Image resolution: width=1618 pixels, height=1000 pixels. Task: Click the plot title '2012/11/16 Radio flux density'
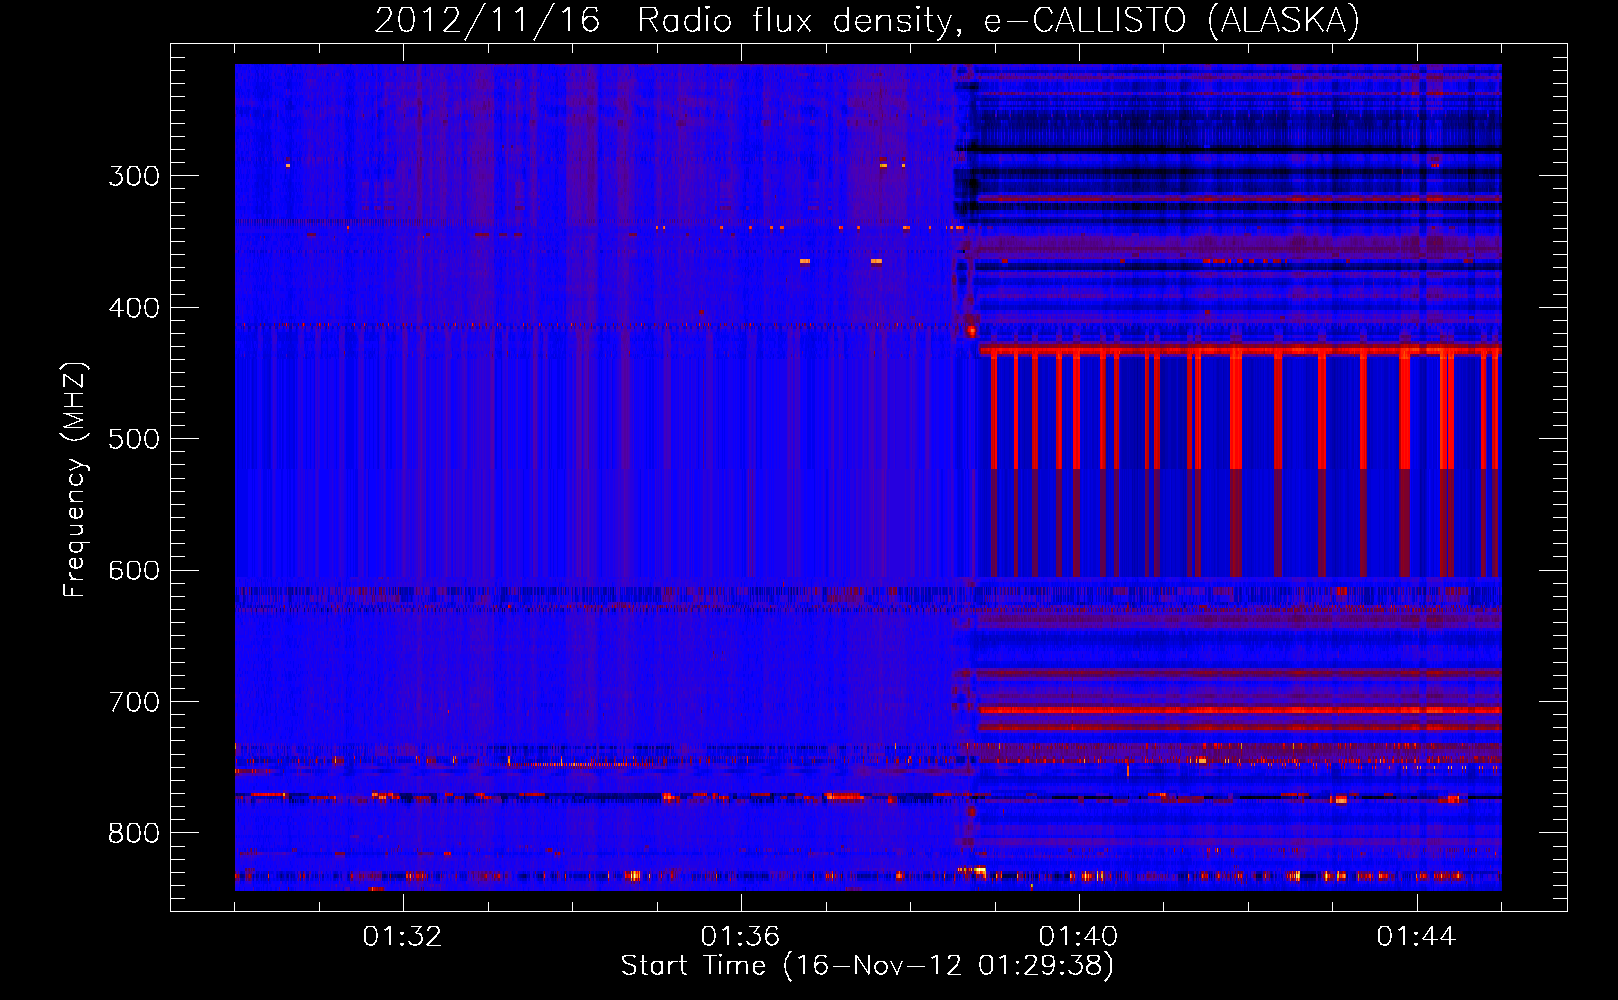[x=669, y=21]
